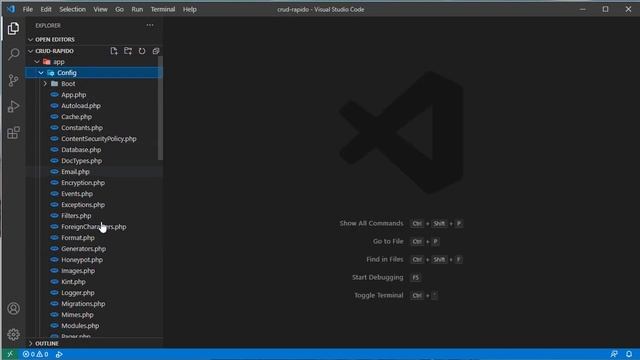This screenshot has height=360, width=640.
Task: Click the VS Code logo in title bar
Action: click(11, 9)
